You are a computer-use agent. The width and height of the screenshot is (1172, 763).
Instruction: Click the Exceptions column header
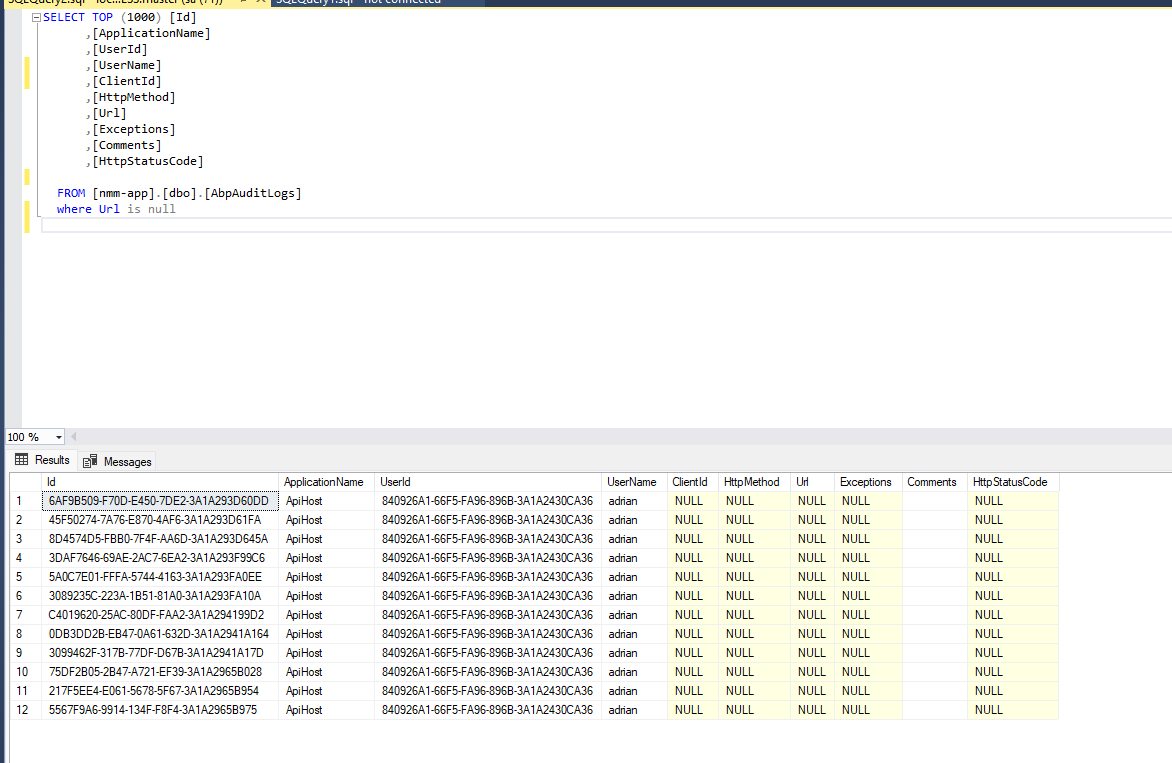(x=866, y=482)
